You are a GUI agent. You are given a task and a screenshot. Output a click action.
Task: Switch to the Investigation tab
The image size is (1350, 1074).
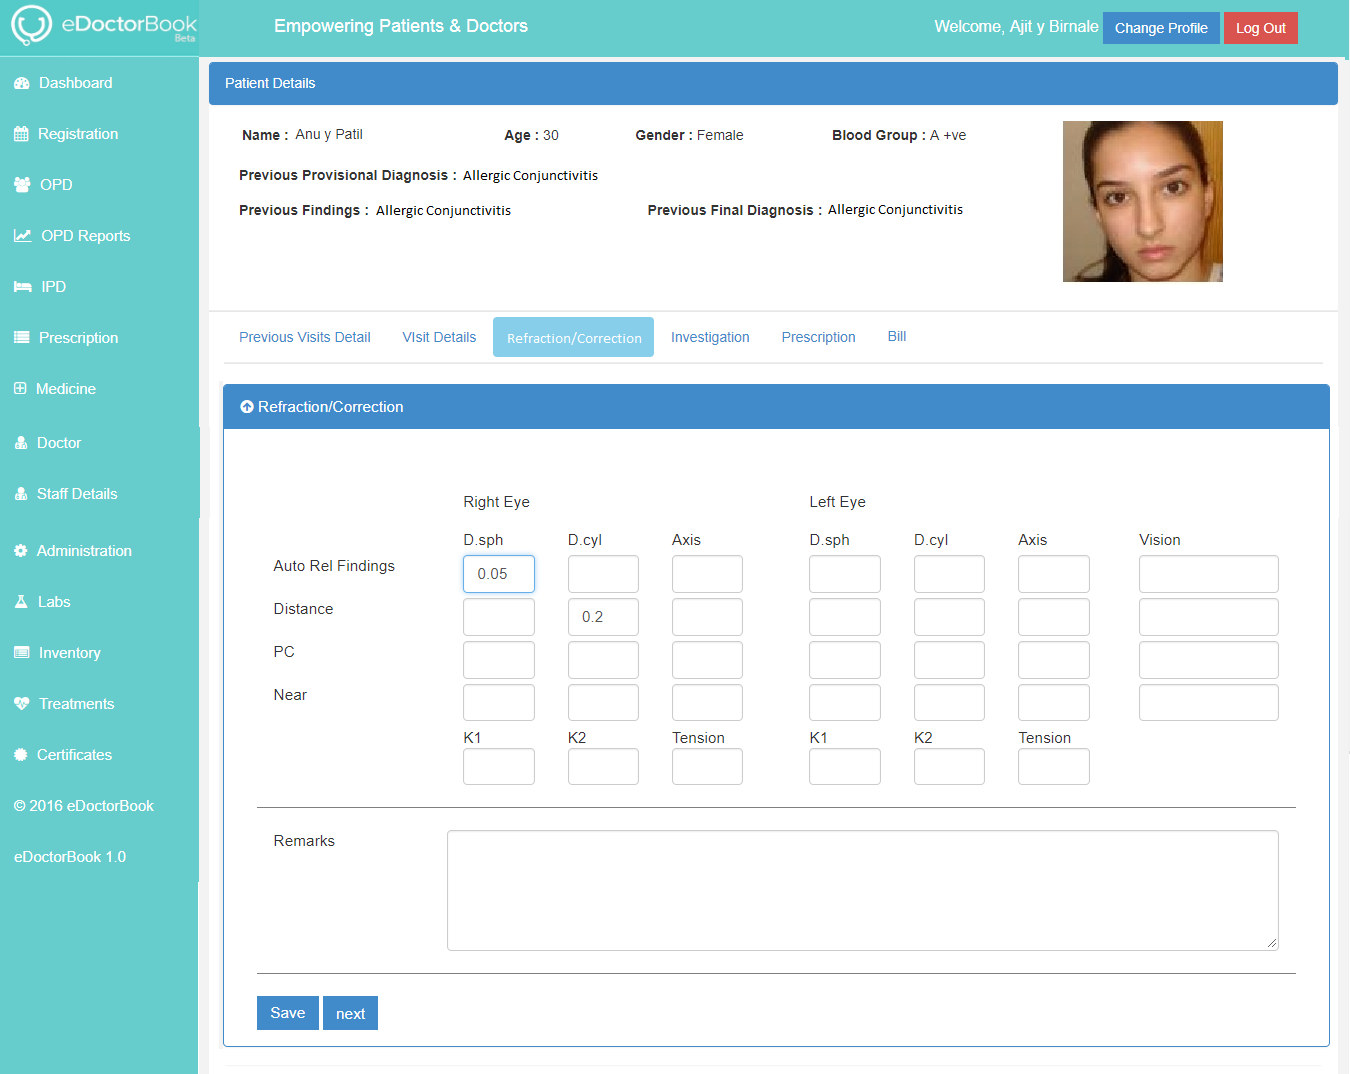[710, 337]
